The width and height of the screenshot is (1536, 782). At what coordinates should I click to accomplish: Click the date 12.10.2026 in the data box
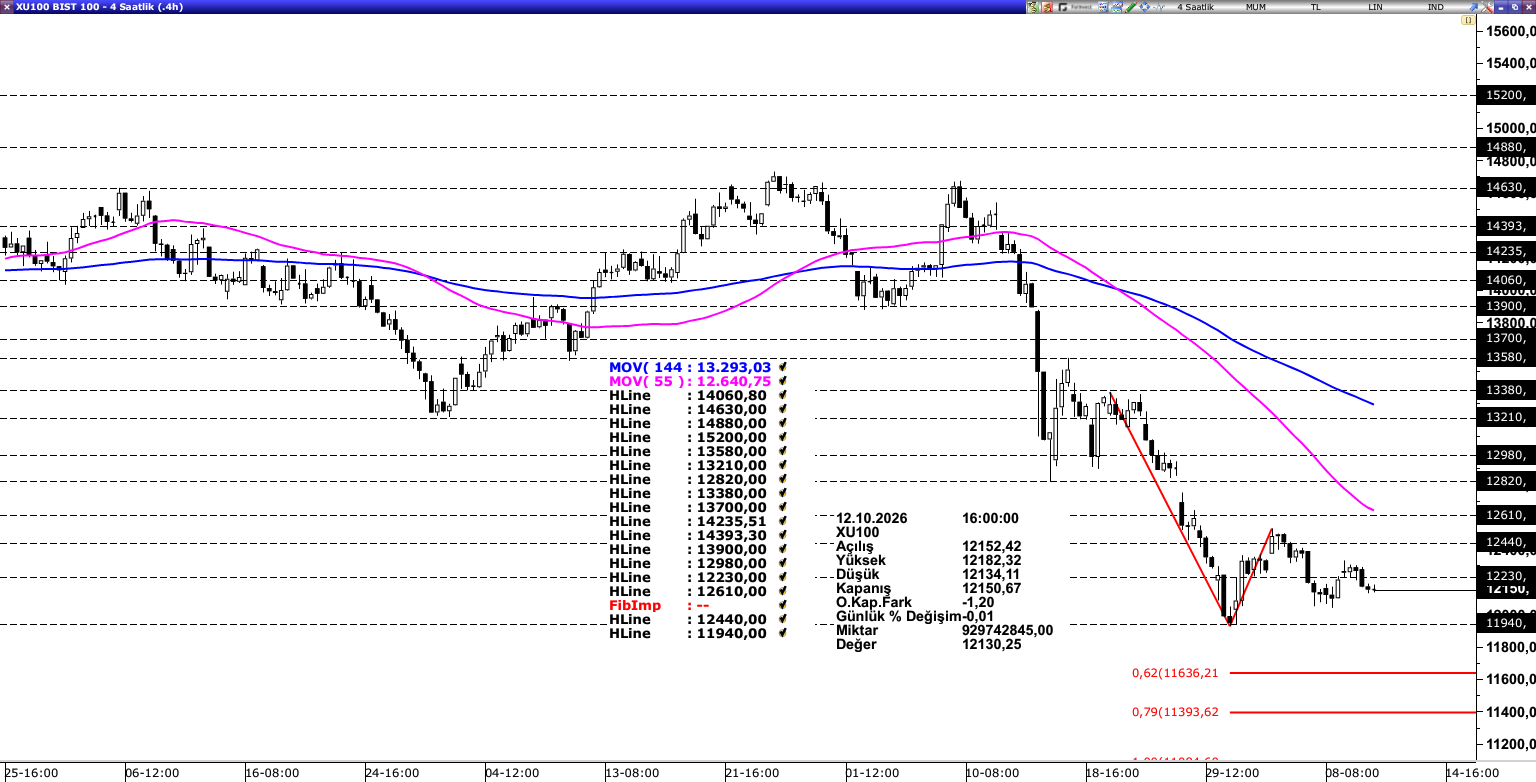tap(870, 518)
